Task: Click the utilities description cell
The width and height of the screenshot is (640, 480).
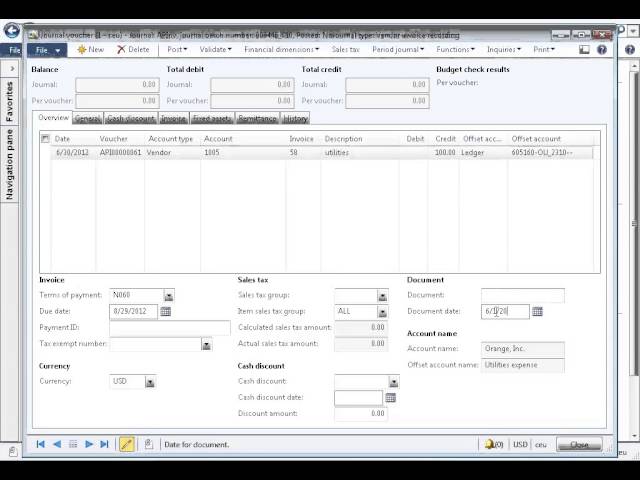Action: pos(360,153)
